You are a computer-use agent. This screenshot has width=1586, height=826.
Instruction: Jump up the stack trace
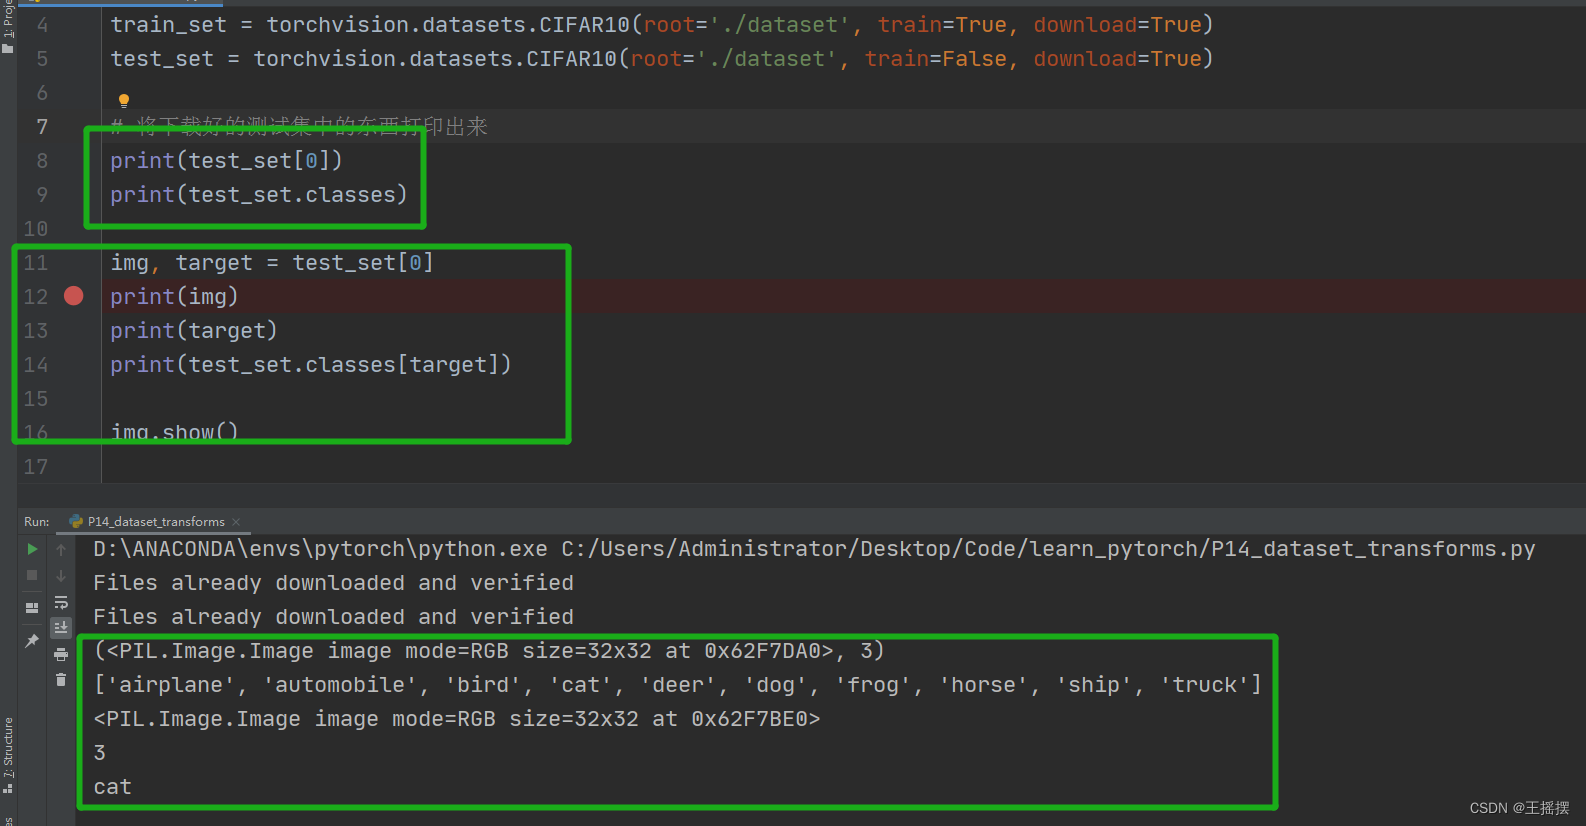tap(61, 549)
